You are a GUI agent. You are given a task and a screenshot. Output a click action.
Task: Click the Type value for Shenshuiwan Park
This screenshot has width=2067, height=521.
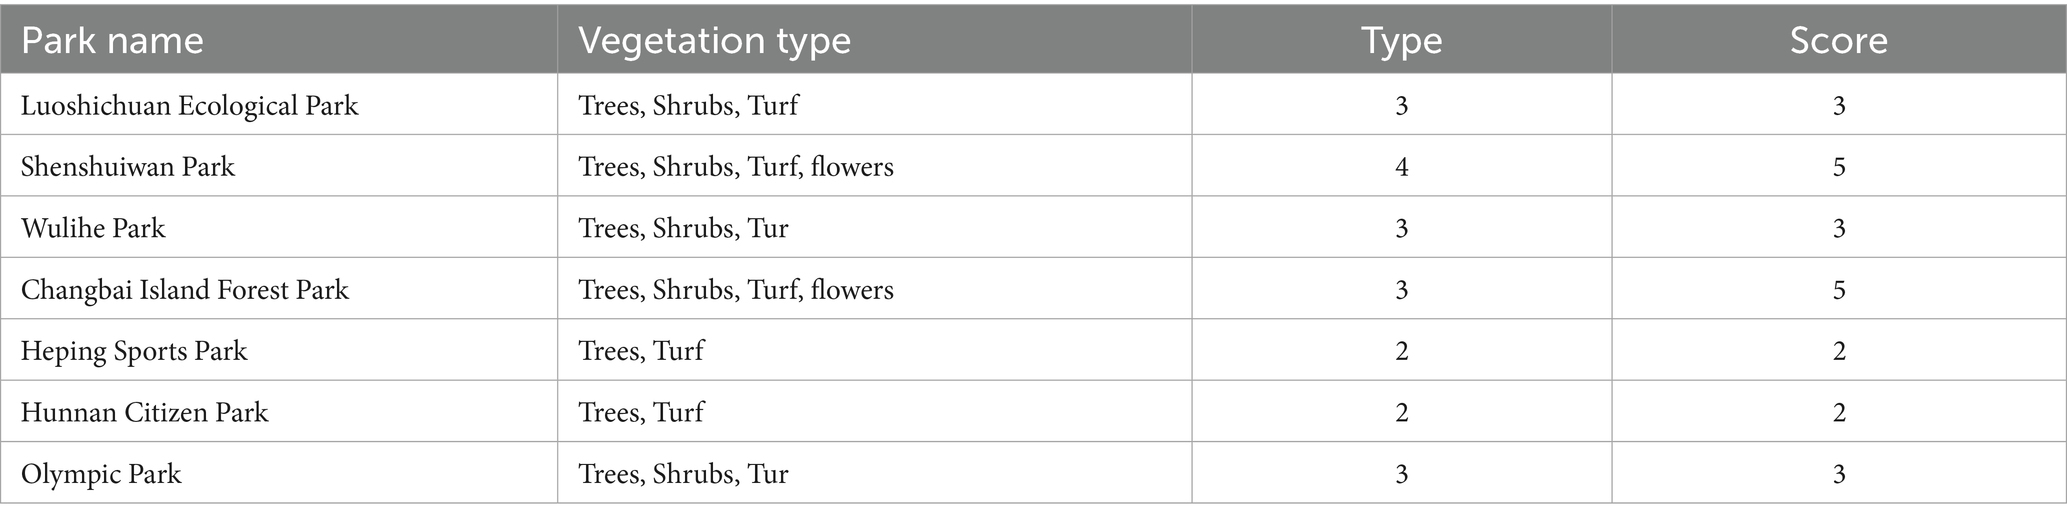1401,167
